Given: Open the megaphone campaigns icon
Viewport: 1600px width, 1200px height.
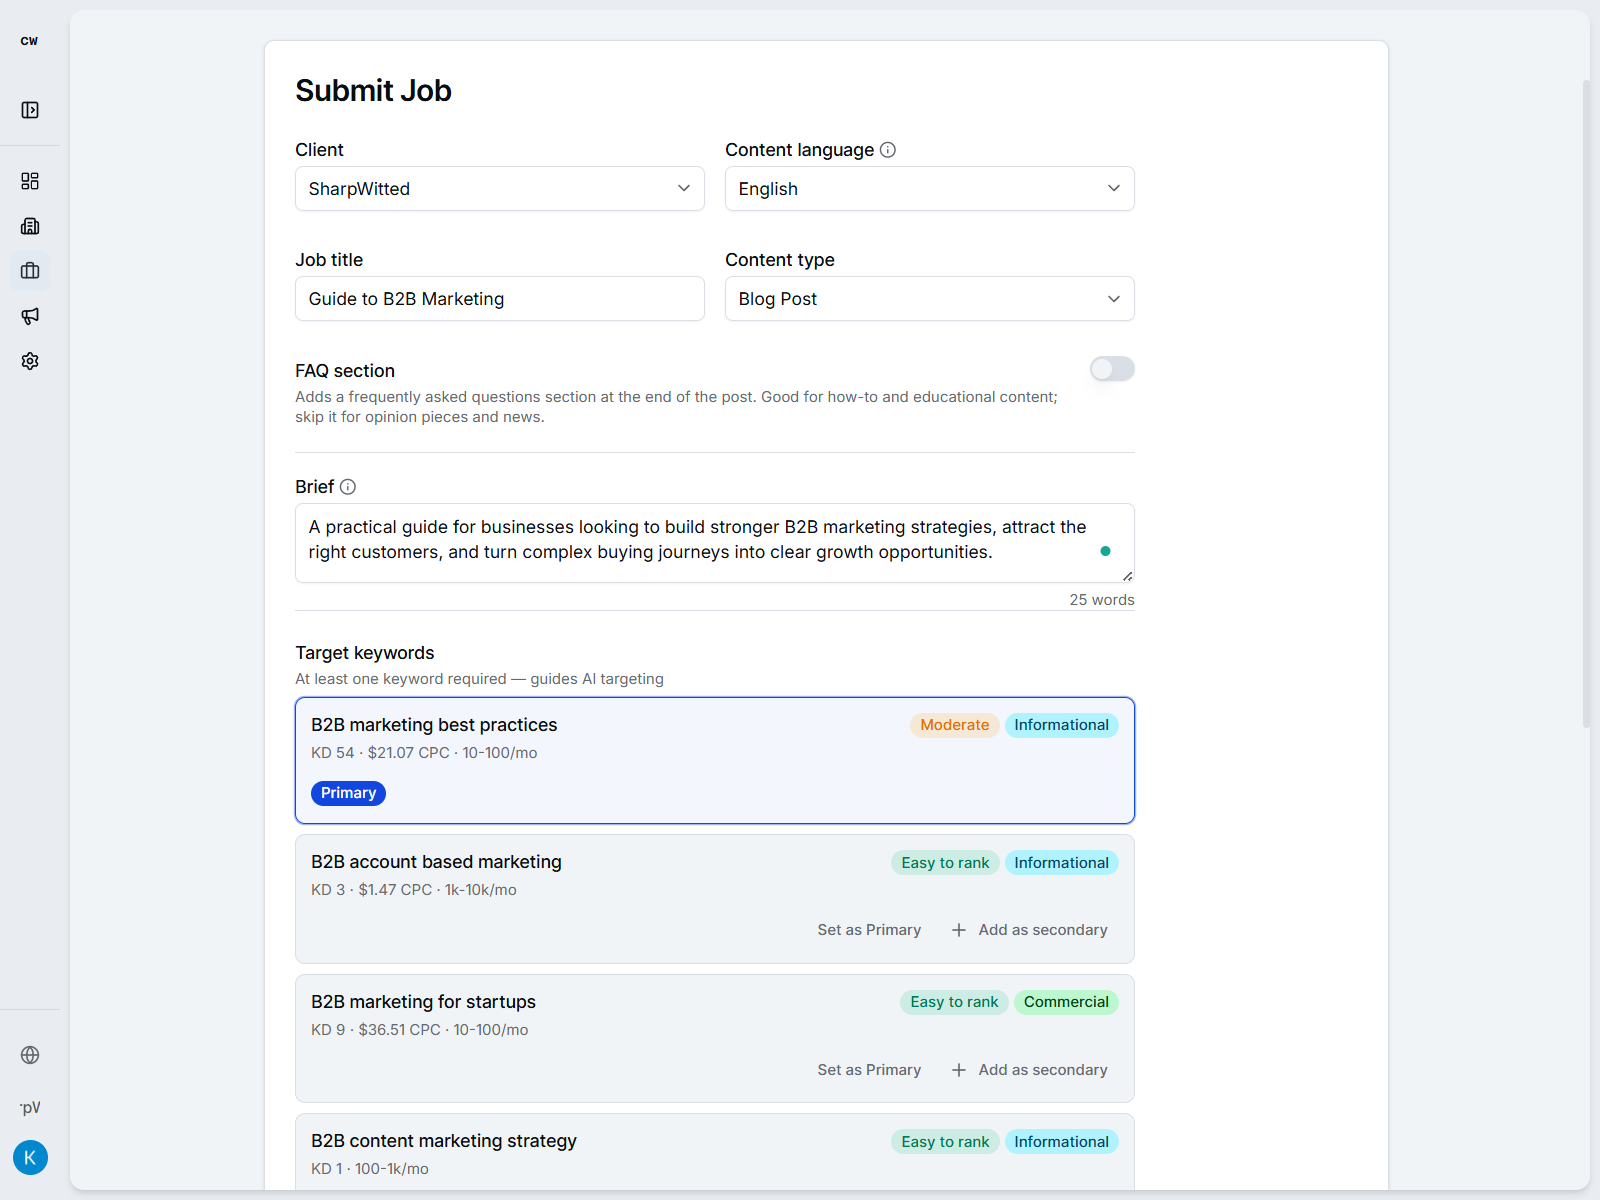Looking at the screenshot, I should tap(30, 316).
